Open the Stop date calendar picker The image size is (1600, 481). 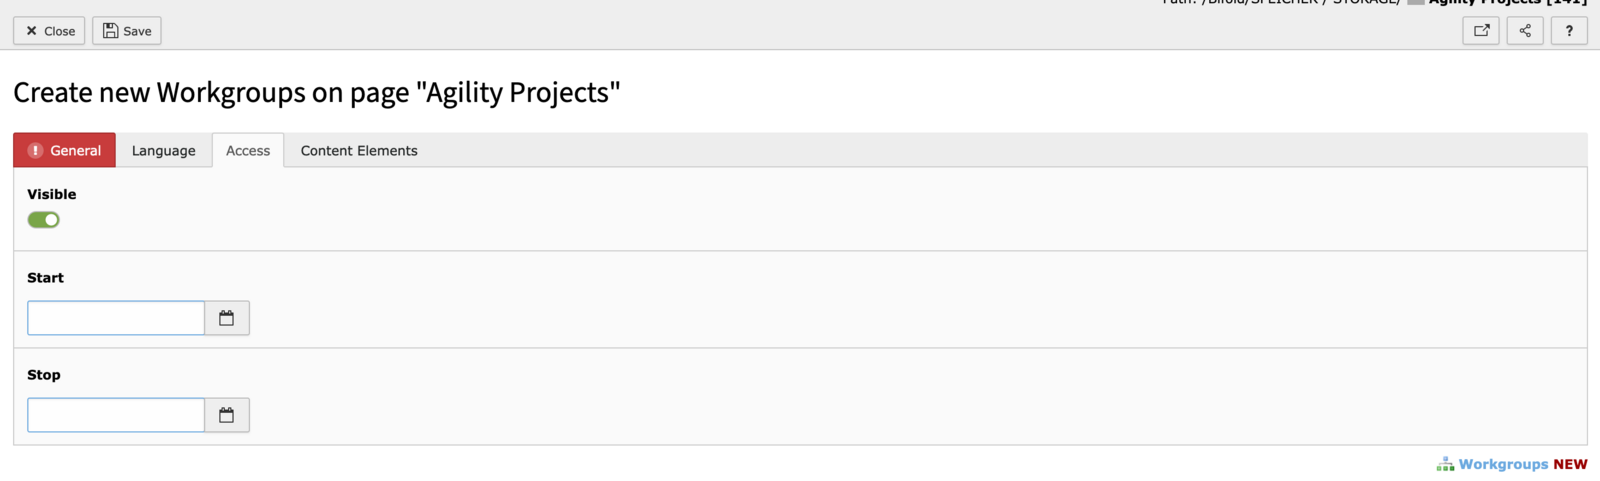pos(227,415)
